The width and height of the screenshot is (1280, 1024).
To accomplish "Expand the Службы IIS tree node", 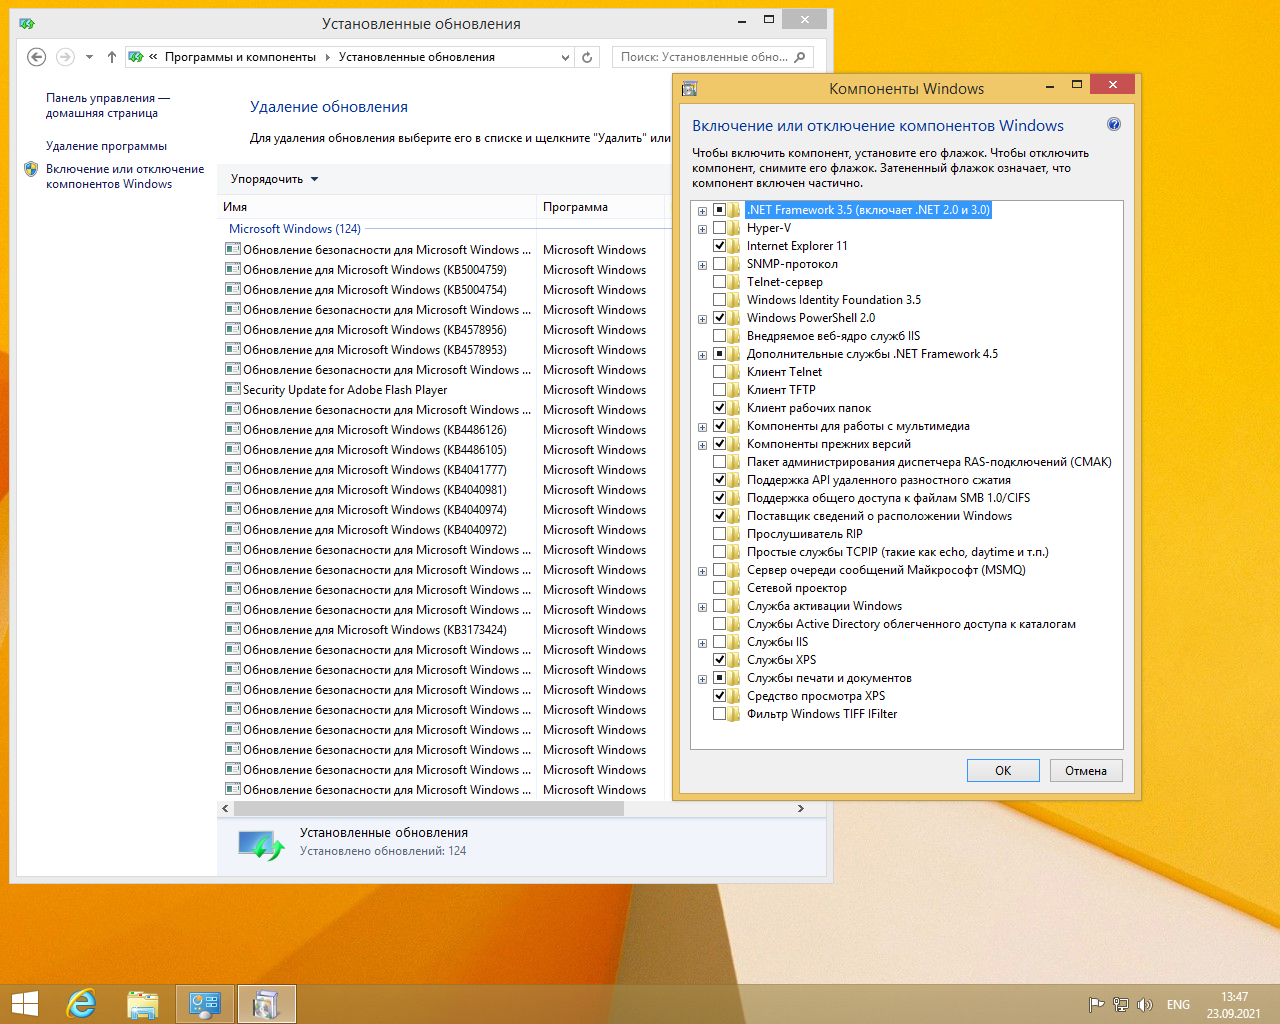I will point(702,643).
